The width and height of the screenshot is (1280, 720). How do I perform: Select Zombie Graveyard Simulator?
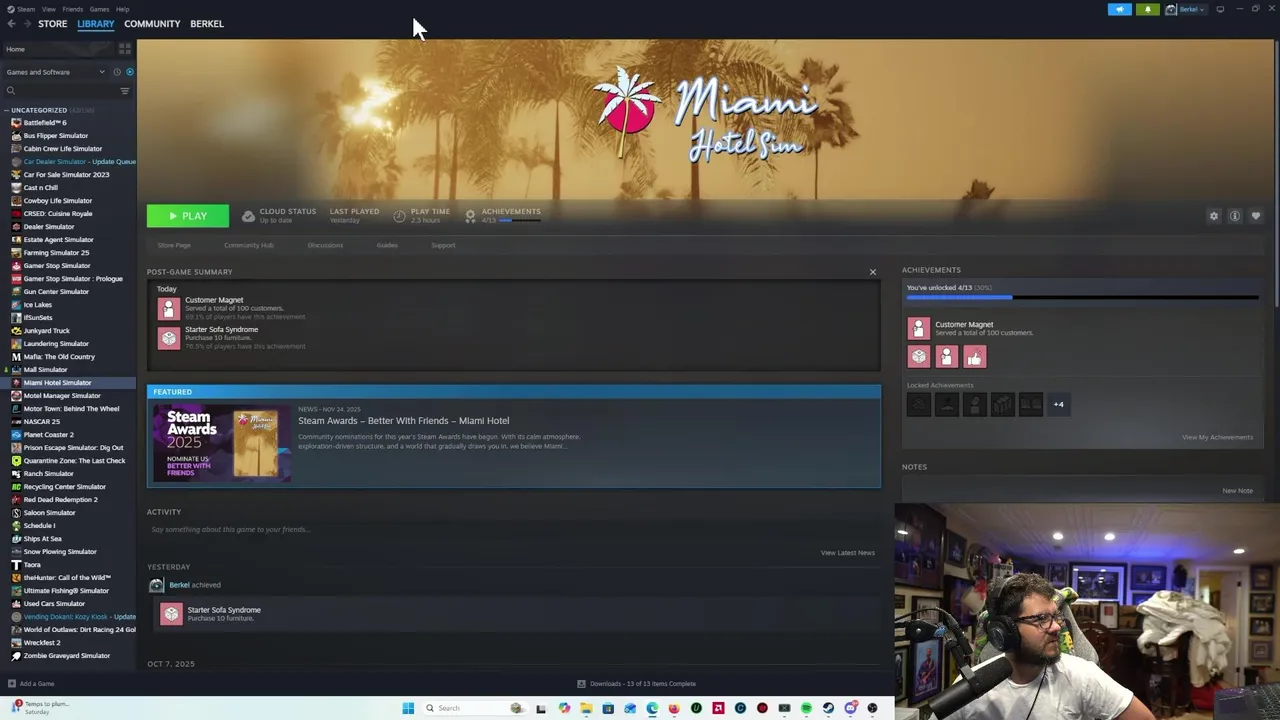click(66, 656)
